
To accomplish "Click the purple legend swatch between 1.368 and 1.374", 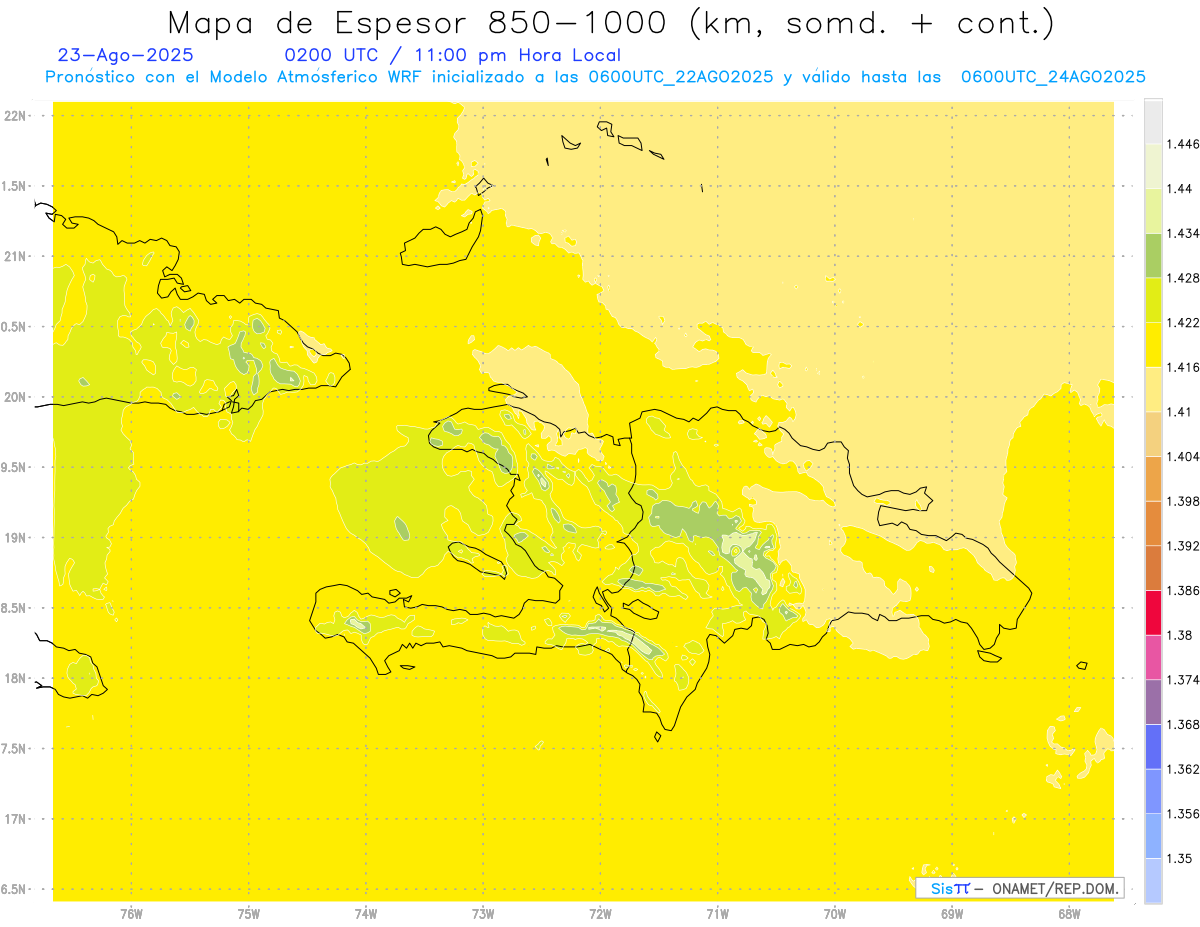I will click(x=1153, y=702).
